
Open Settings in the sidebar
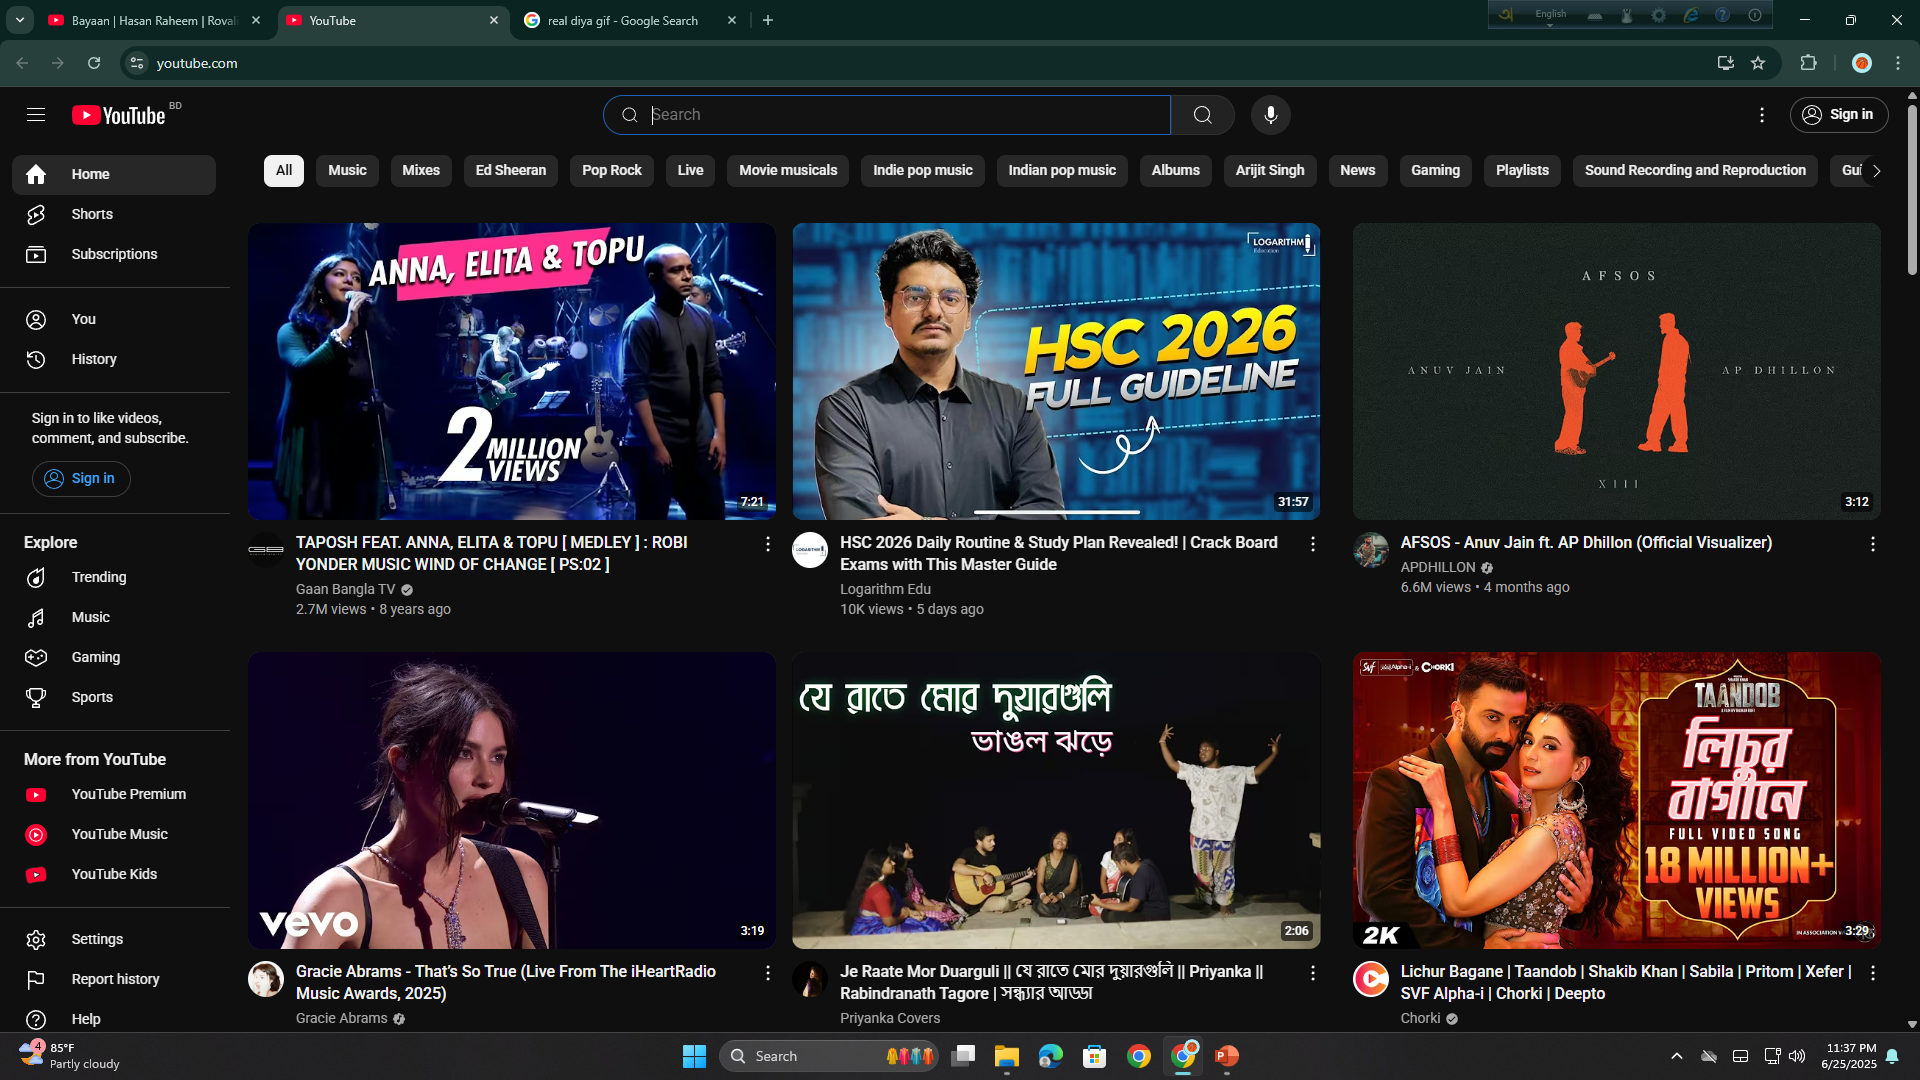tap(114, 939)
